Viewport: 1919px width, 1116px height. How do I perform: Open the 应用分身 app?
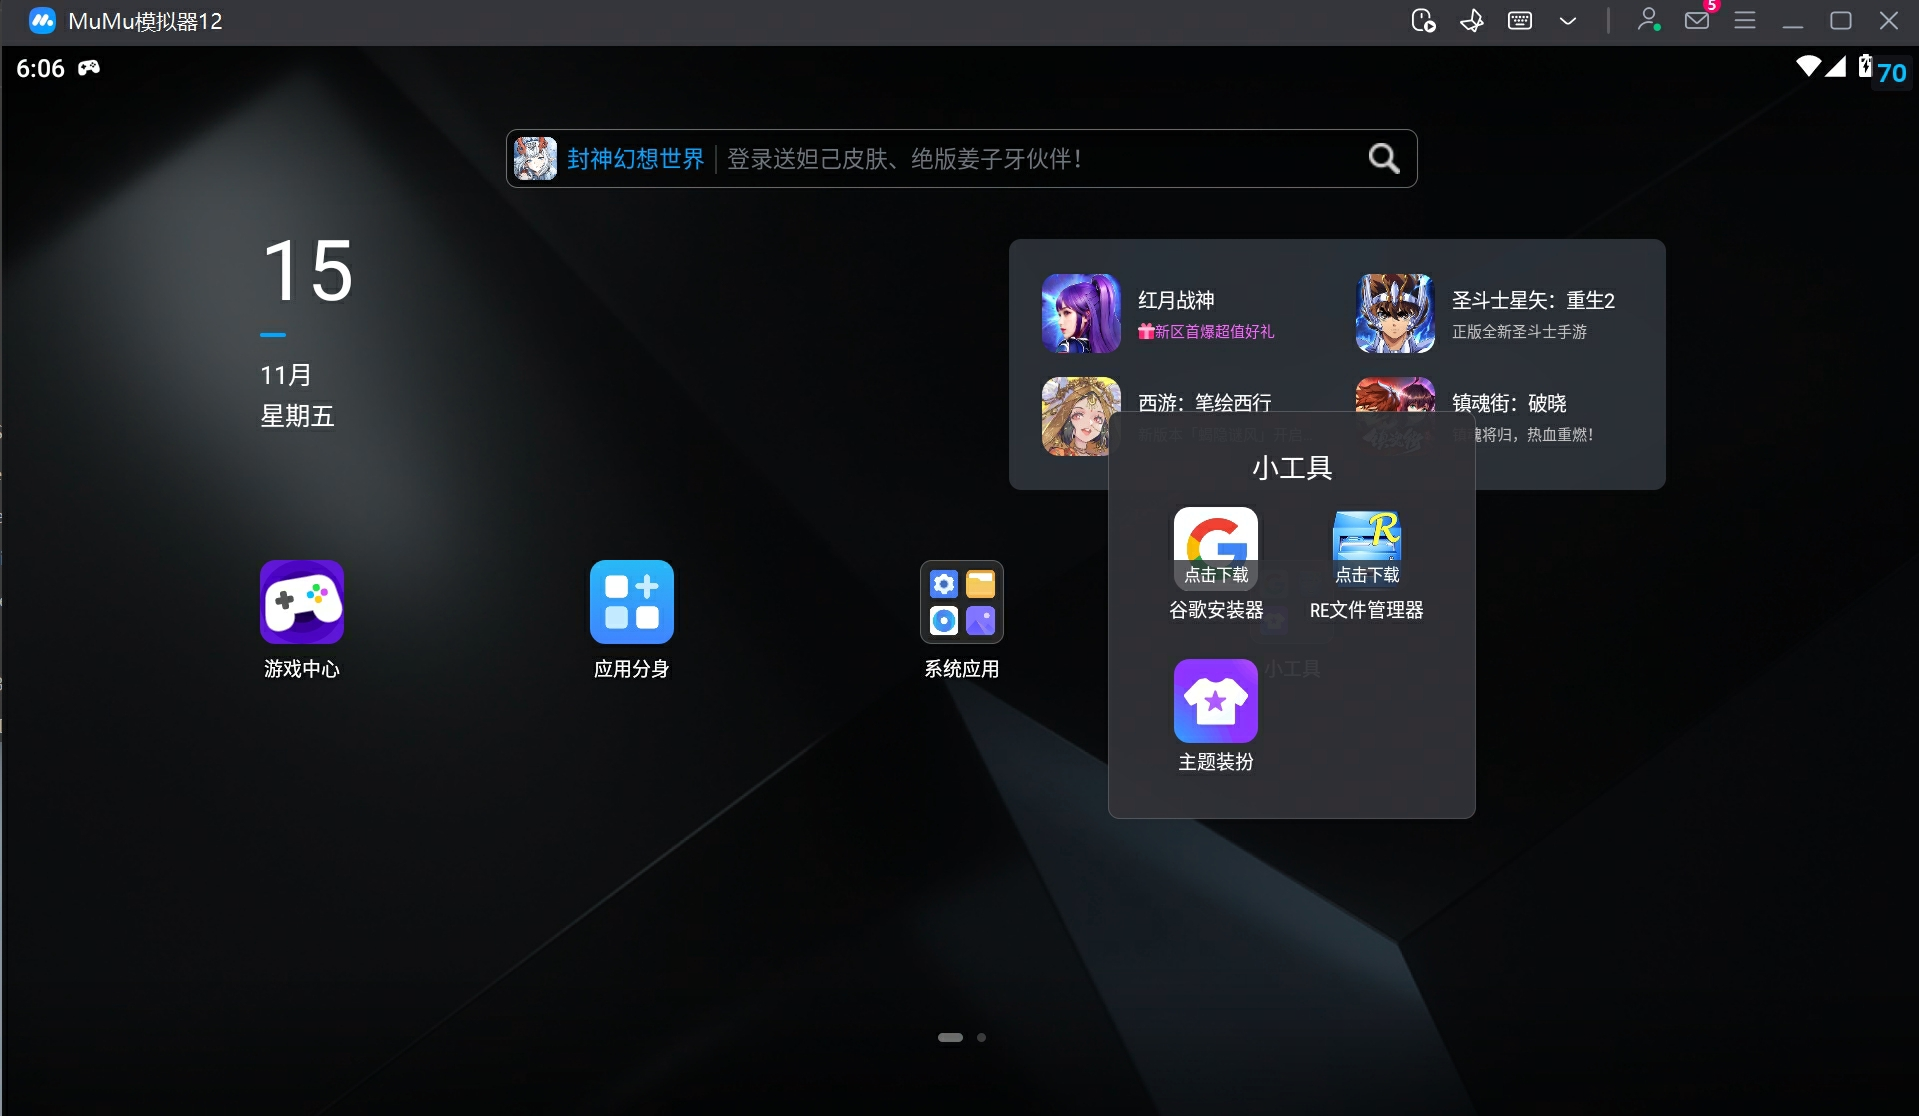coord(631,601)
